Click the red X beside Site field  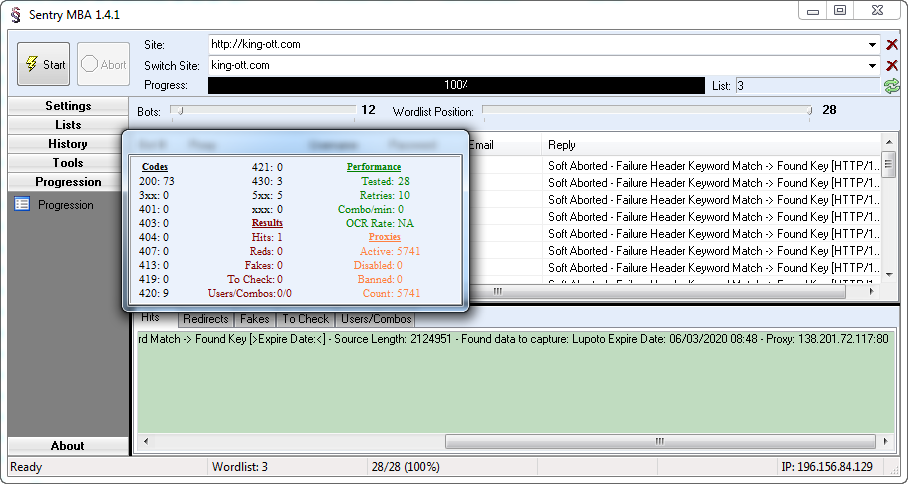pos(891,45)
